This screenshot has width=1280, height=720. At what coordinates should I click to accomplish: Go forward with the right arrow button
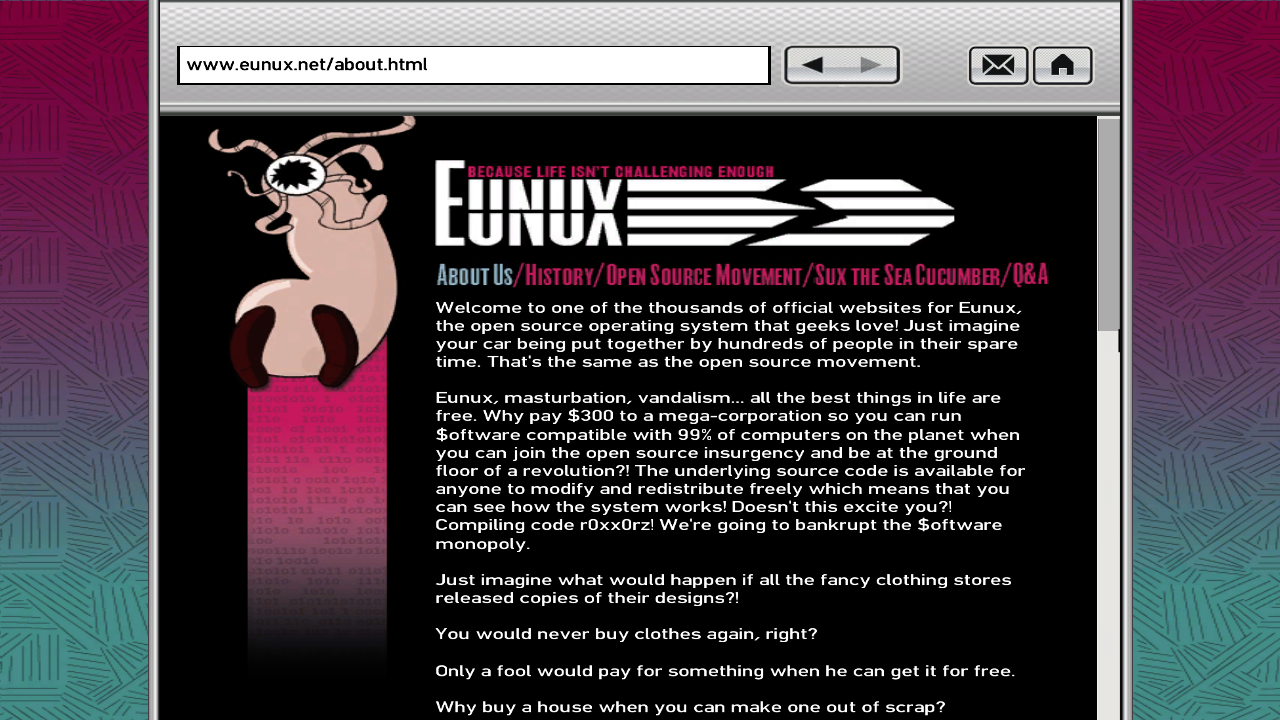[x=870, y=65]
